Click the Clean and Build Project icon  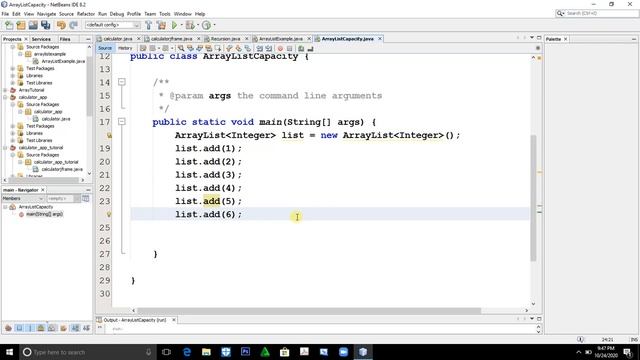(161, 25)
